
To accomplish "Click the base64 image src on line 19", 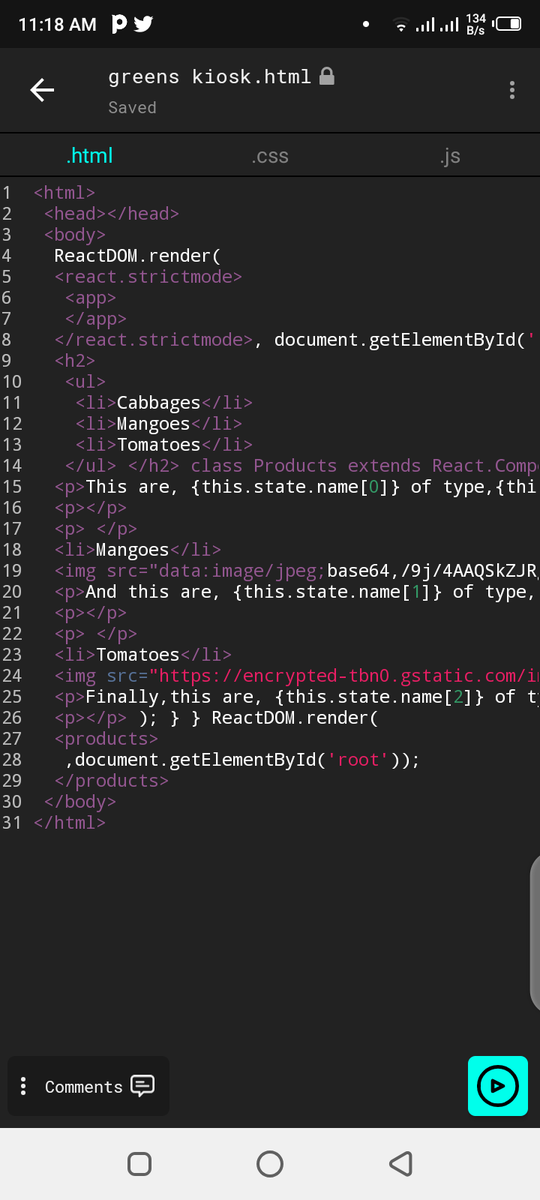I will tap(296, 570).
